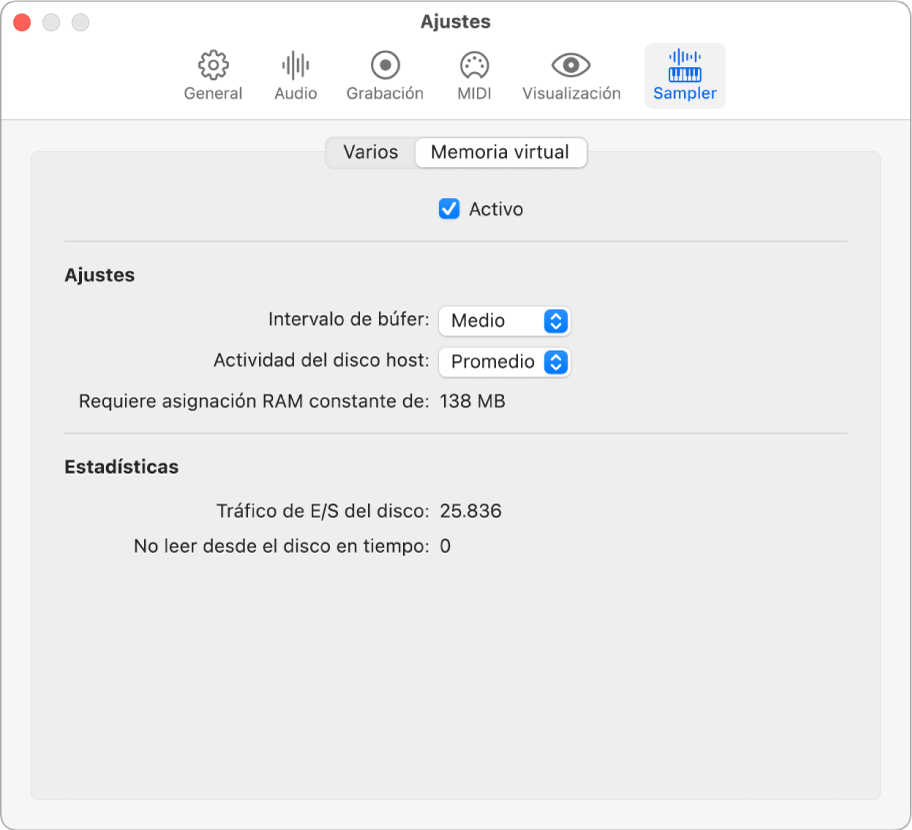Open the gear icon for General preferences
Image resolution: width=912 pixels, height=830 pixels.
[x=212, y=66]
